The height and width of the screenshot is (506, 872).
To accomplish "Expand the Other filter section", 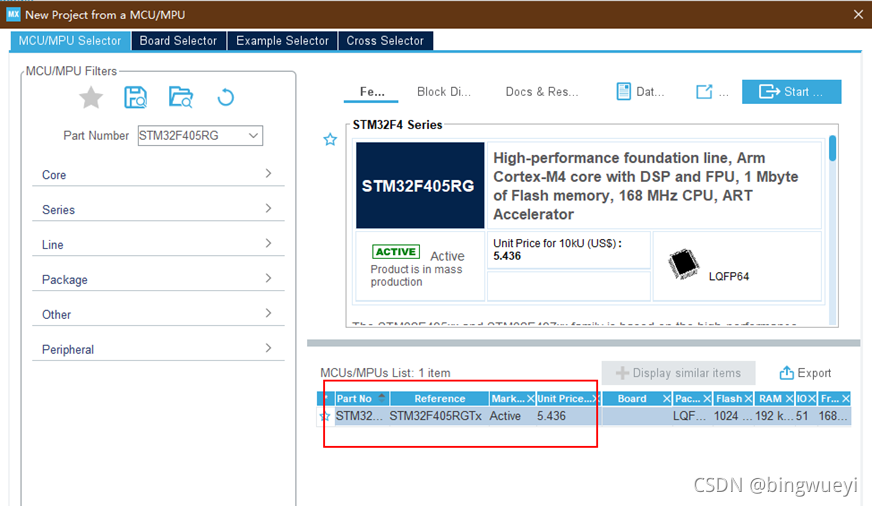I will click(x=158, y=315).
